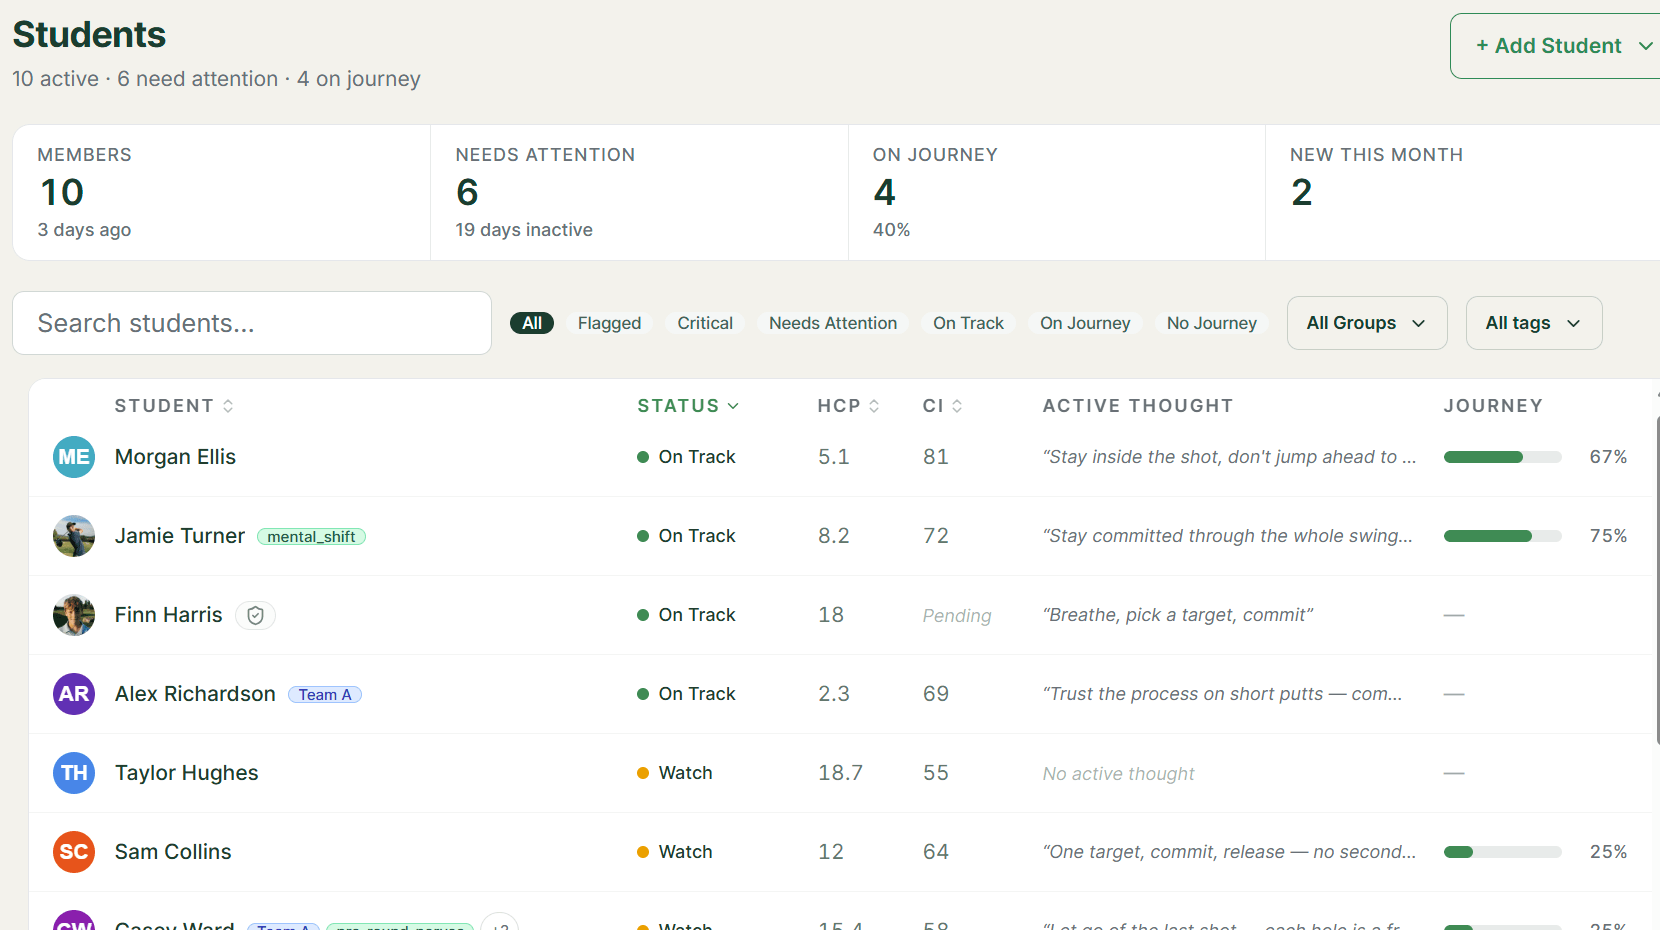Click Morgan Ellis's On Track status
1660x930 pixels.
point(686,457)
